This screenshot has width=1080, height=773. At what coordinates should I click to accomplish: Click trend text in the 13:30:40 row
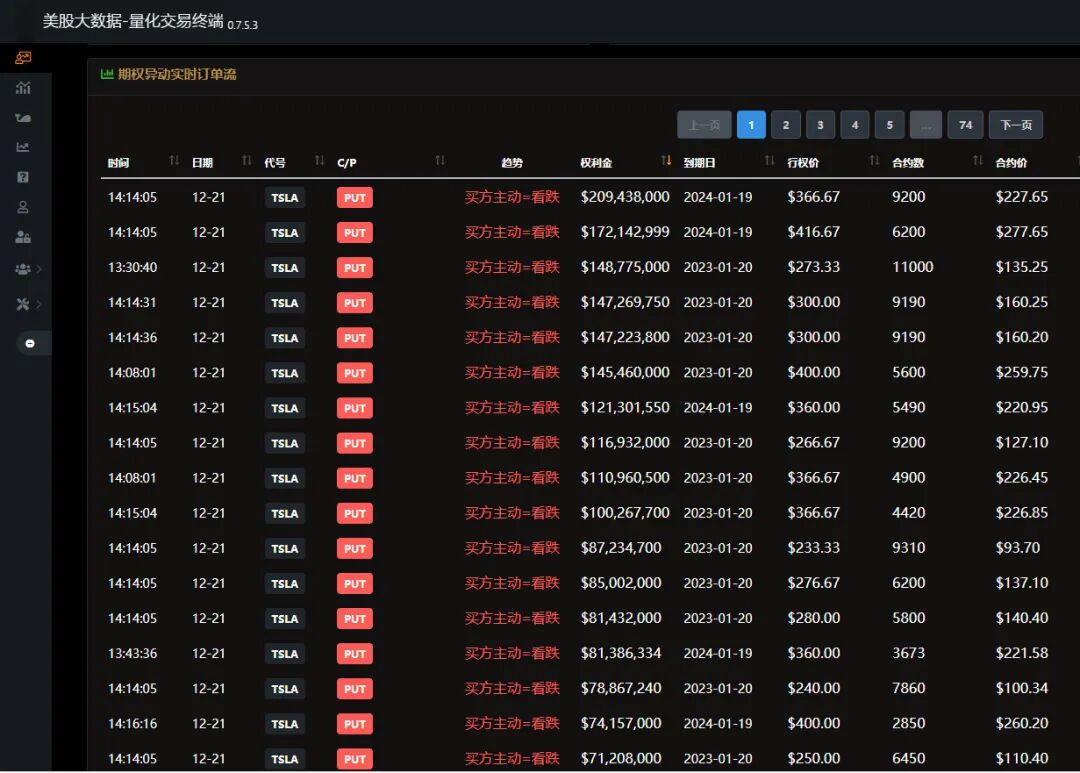click(512, 267)
